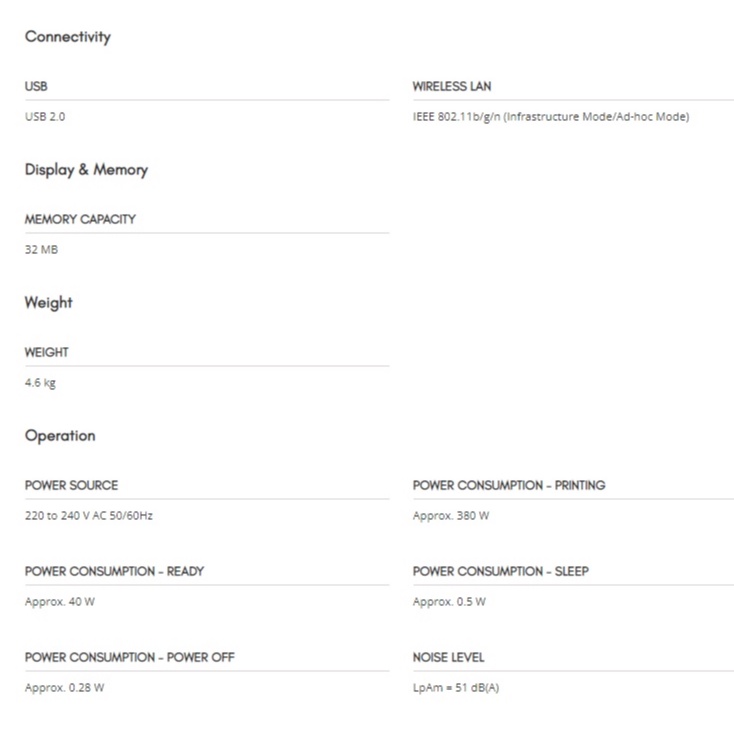Select the POWER CONSUMPTION - PRINTING label
The image size is (734, 734).
click(x=509, y=485)
